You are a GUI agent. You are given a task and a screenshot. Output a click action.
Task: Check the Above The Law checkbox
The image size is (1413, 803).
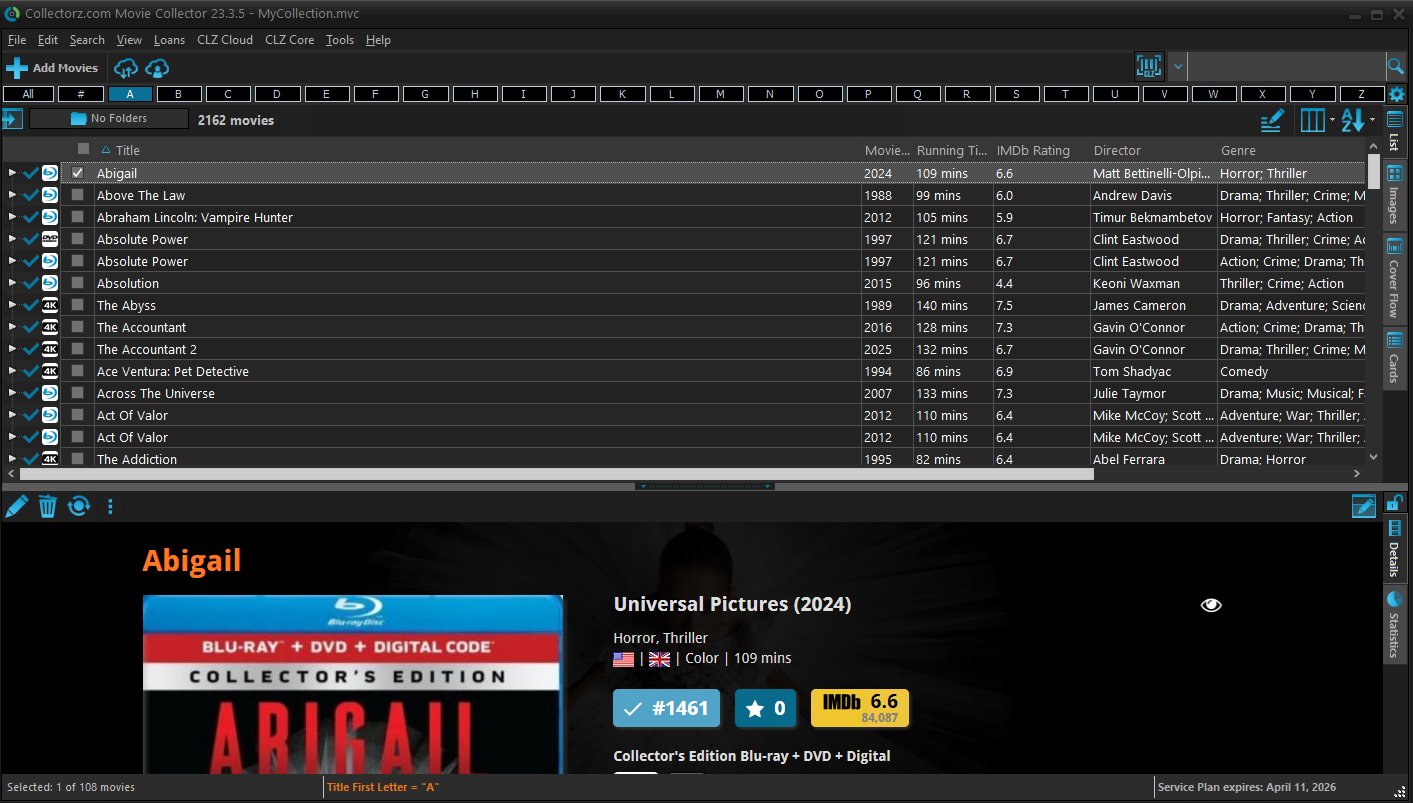(78, 195)
